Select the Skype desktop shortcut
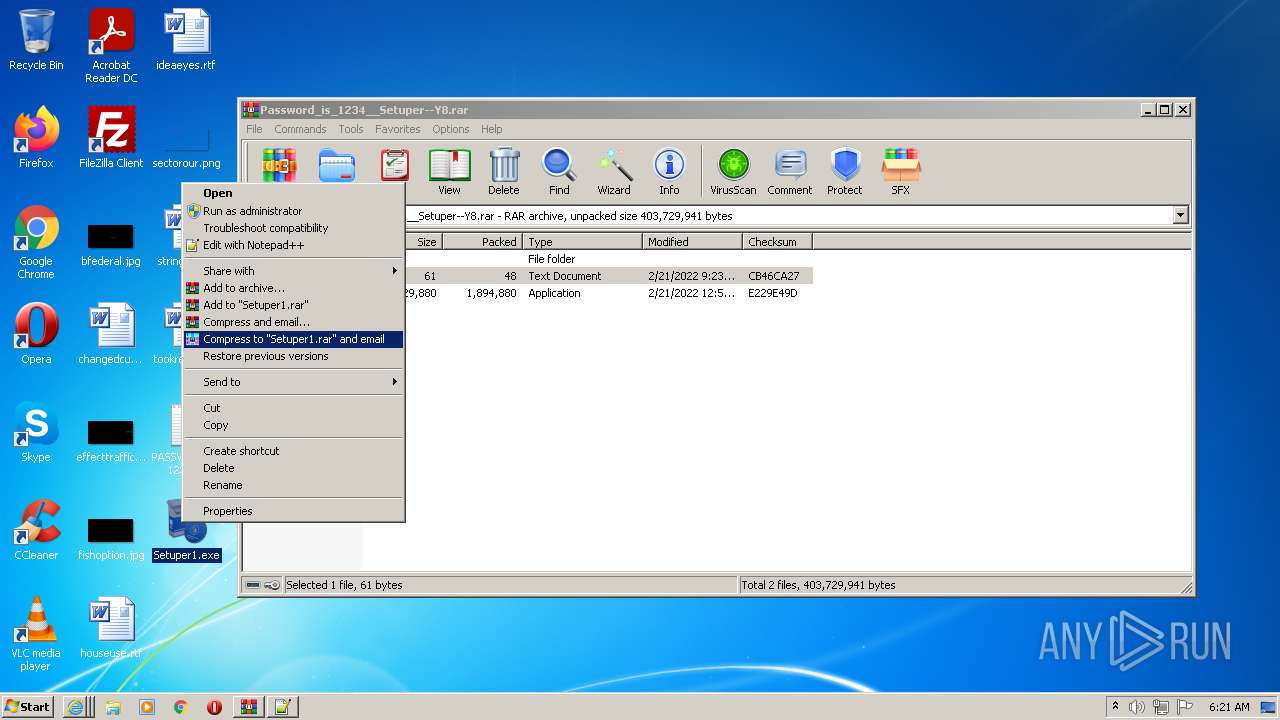 (36, 432)
